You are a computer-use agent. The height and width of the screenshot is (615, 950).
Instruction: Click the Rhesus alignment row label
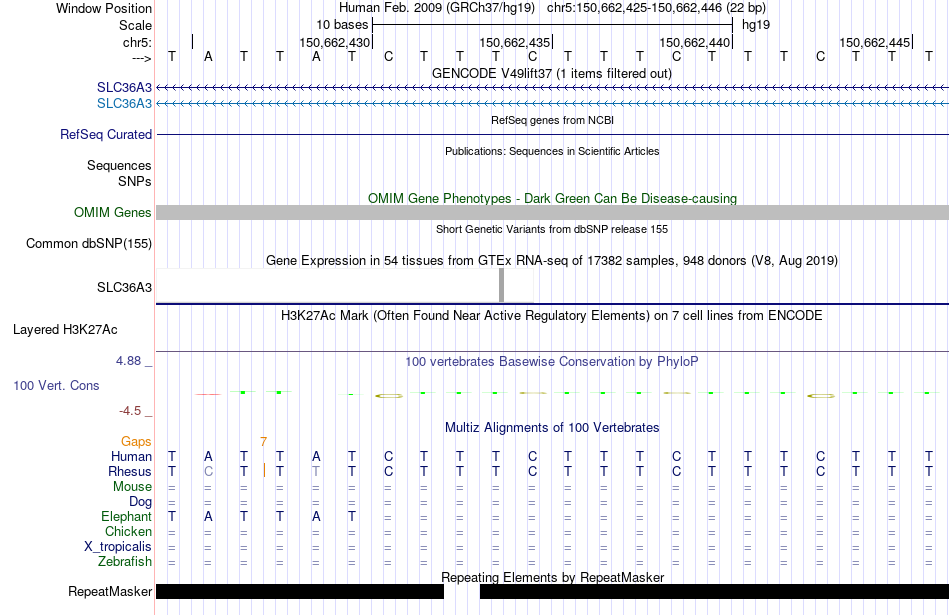[x=130, y=471]
